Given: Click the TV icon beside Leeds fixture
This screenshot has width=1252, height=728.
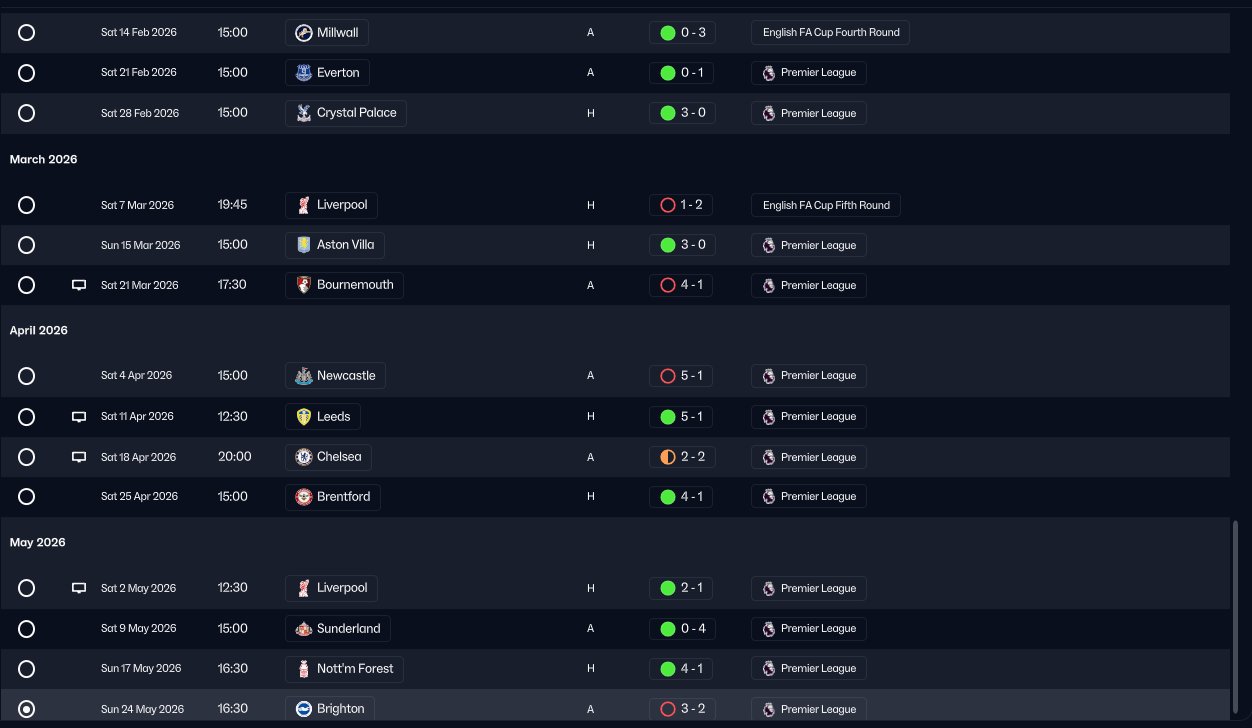Looking at the screenshot, I should click(79, 417).
